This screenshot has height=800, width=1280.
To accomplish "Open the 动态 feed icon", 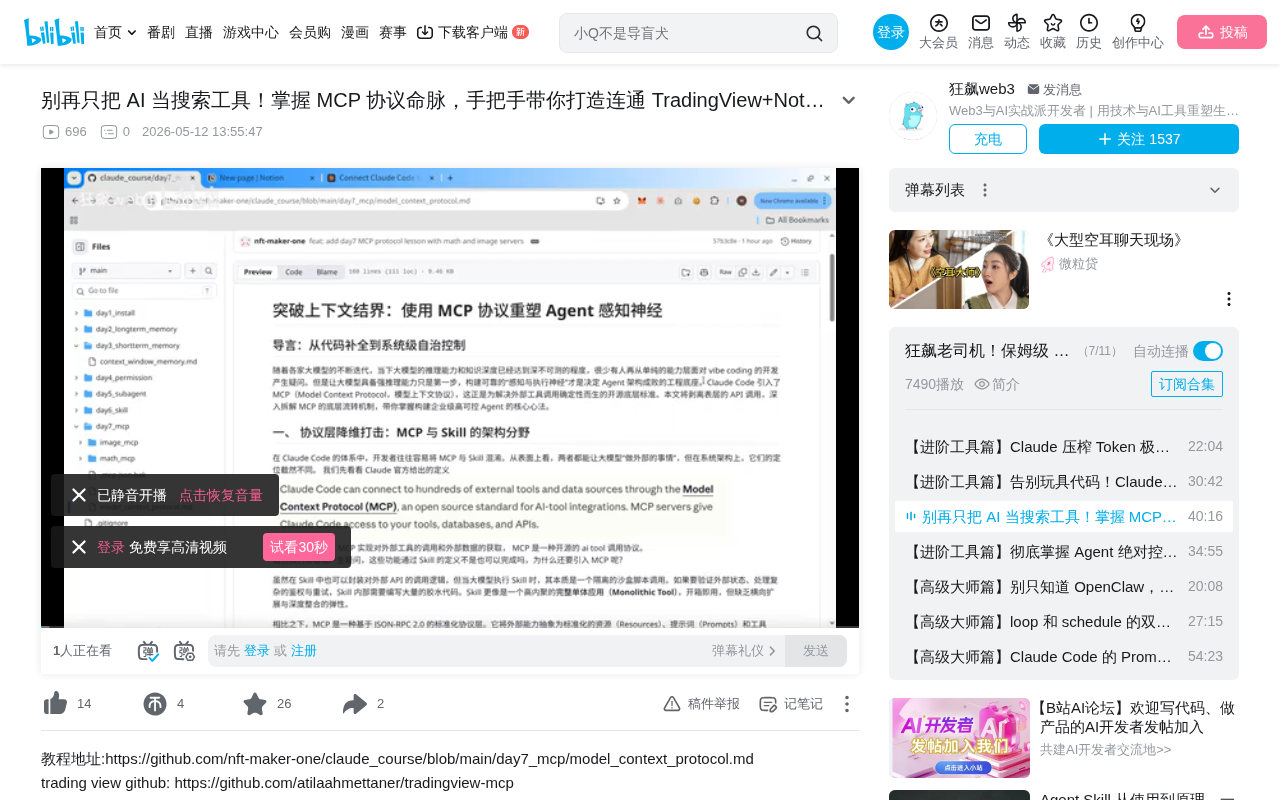I will 1017,32.
